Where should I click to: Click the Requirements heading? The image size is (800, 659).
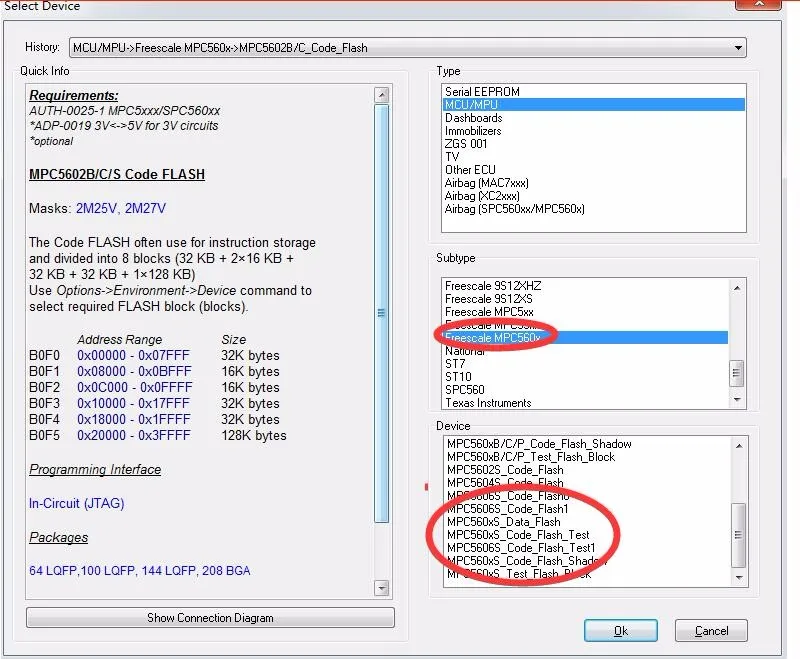[x=73, y=95]
